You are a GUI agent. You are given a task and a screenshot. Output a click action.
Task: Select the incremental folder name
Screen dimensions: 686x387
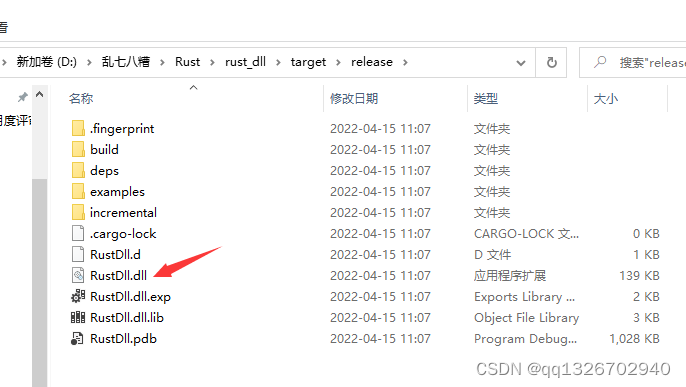click(123, 213)
